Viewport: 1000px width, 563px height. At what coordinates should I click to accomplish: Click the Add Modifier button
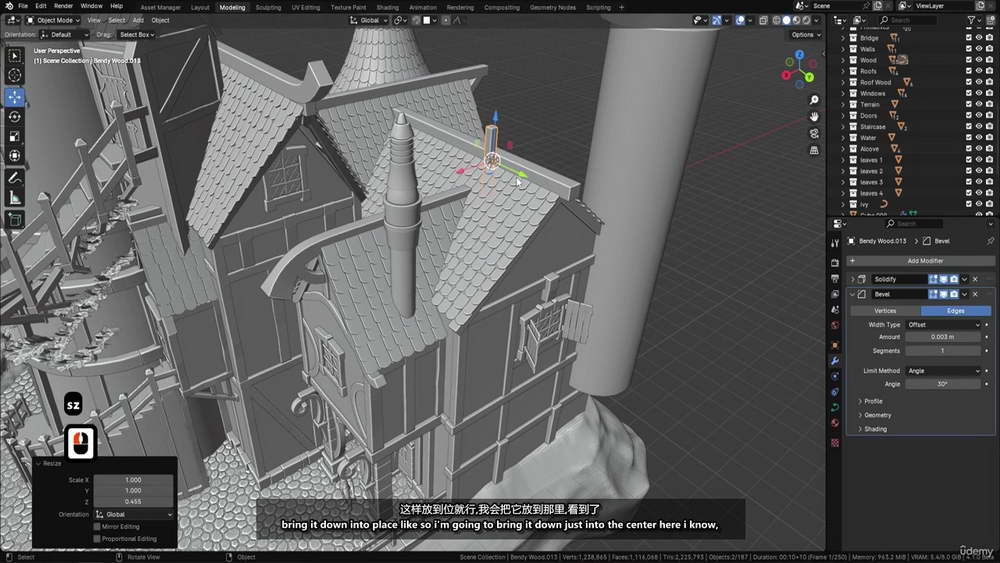pyautogui.click(x=920, y=261)
